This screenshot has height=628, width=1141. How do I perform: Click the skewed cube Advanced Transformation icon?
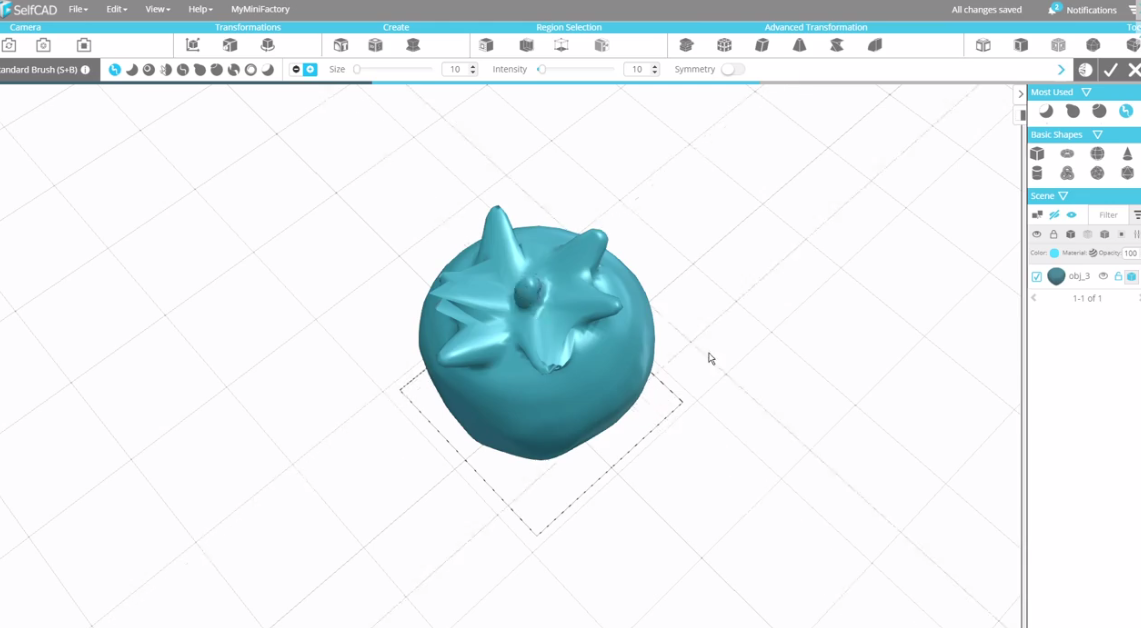point(762,45)
